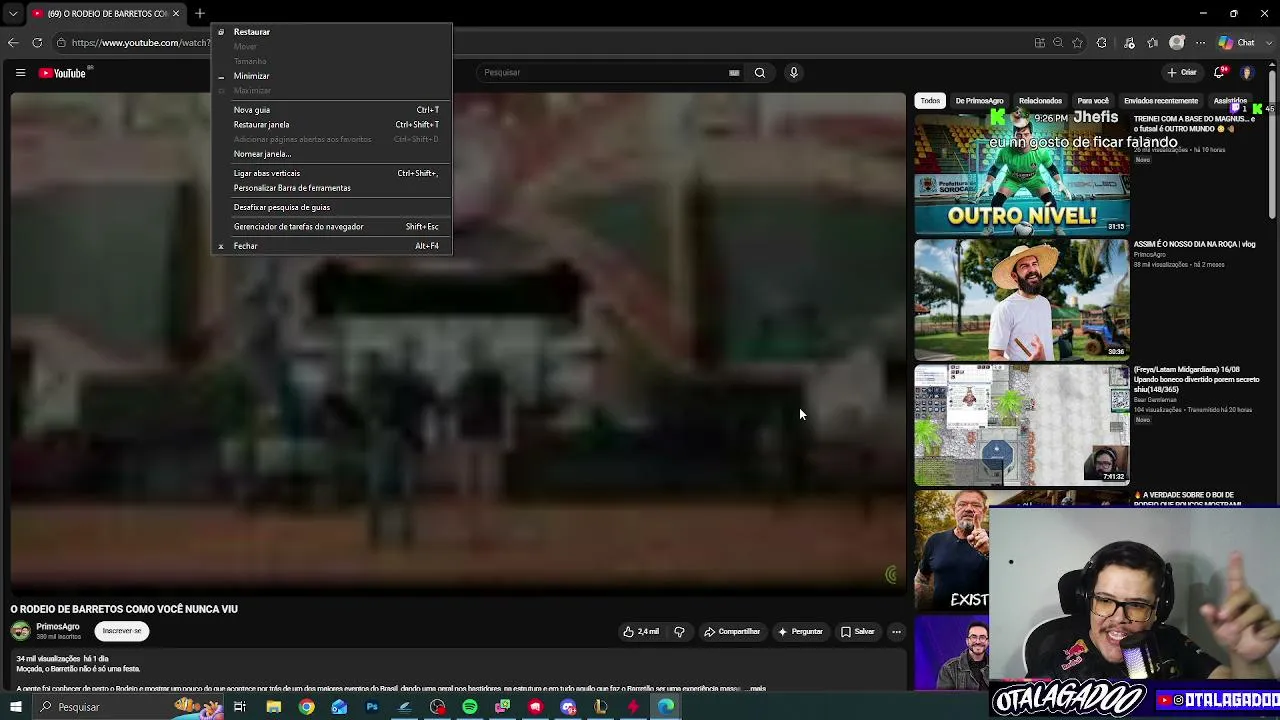Choose Fechar in the window menu

tap(332, 246)
